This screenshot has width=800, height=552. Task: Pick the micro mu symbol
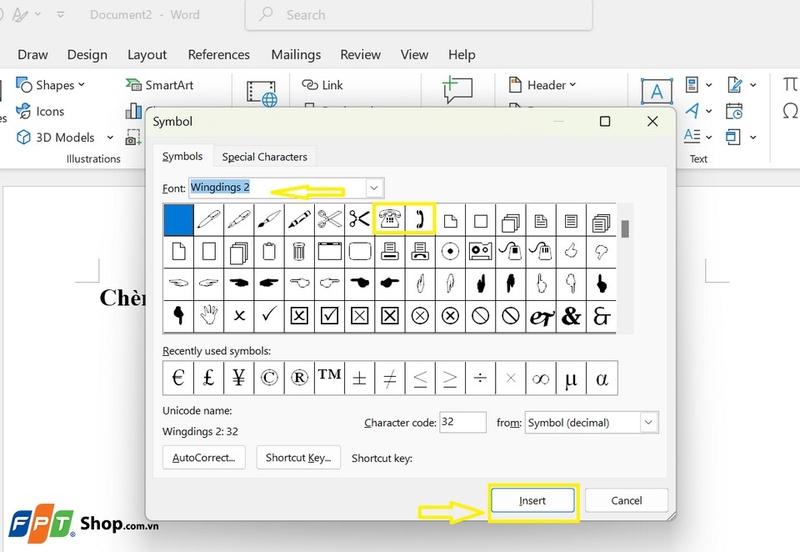pos(571,378)
